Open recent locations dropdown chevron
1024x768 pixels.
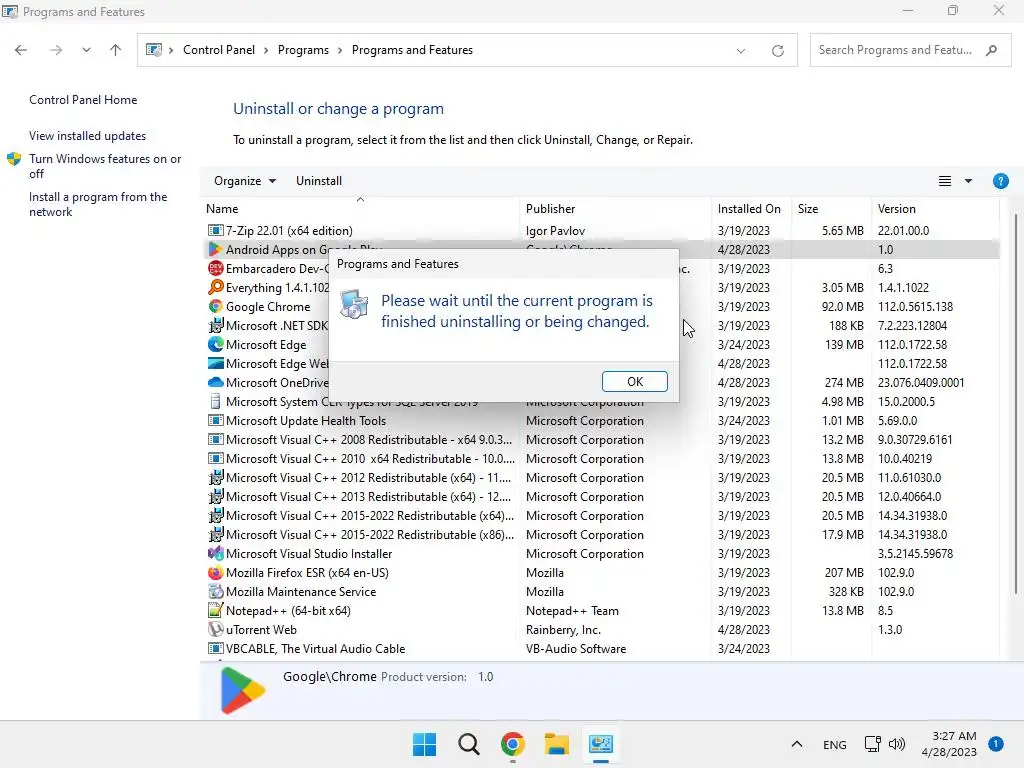point(86,50)
